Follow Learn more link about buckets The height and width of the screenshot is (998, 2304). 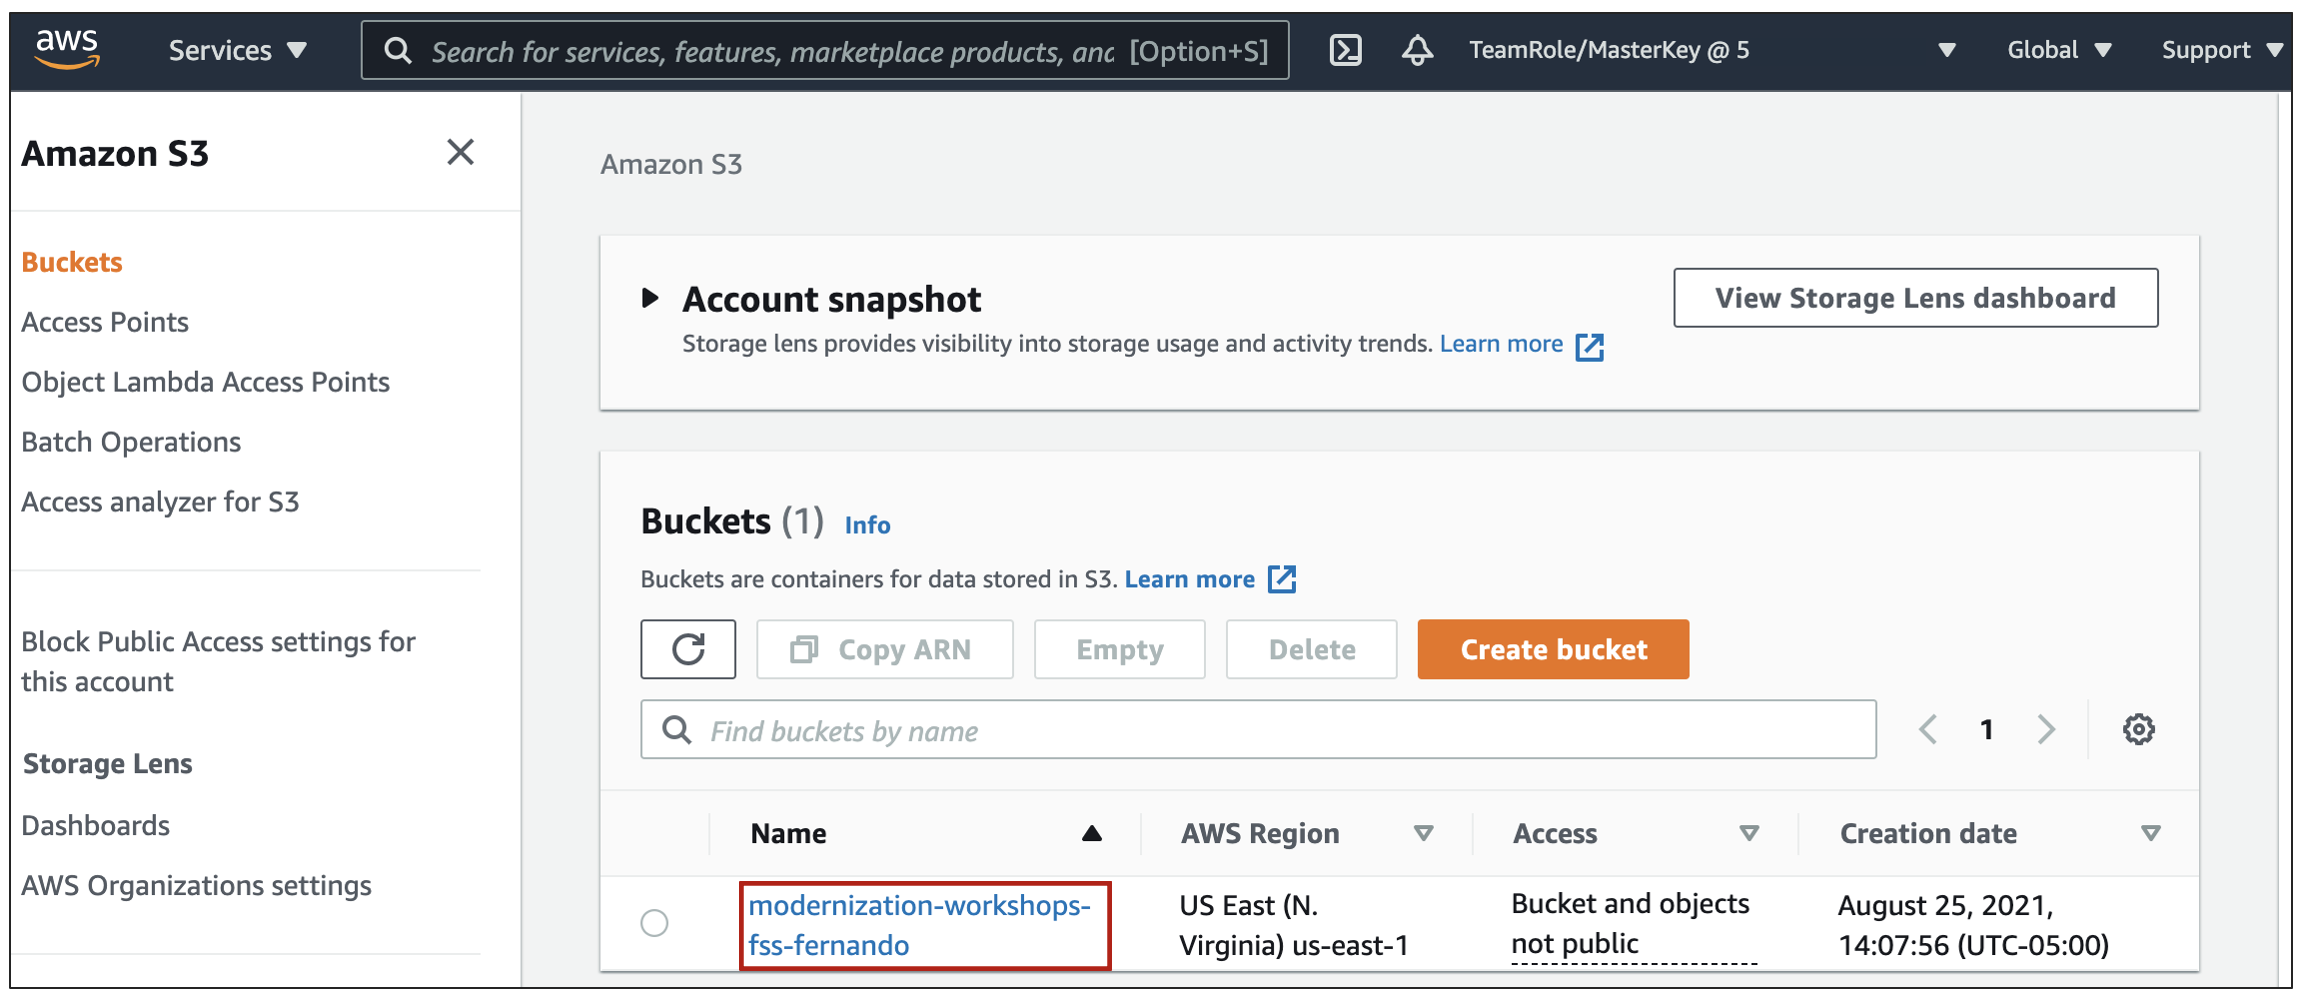coord(1189,579)
